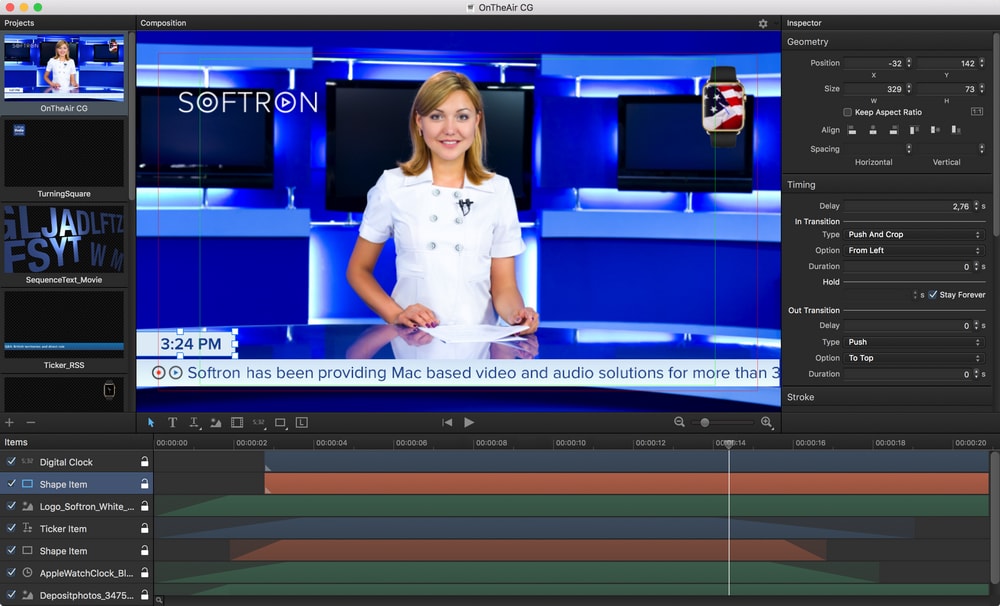
Task: Hide the Logo_Softron_White item
Action: point(11,506)
